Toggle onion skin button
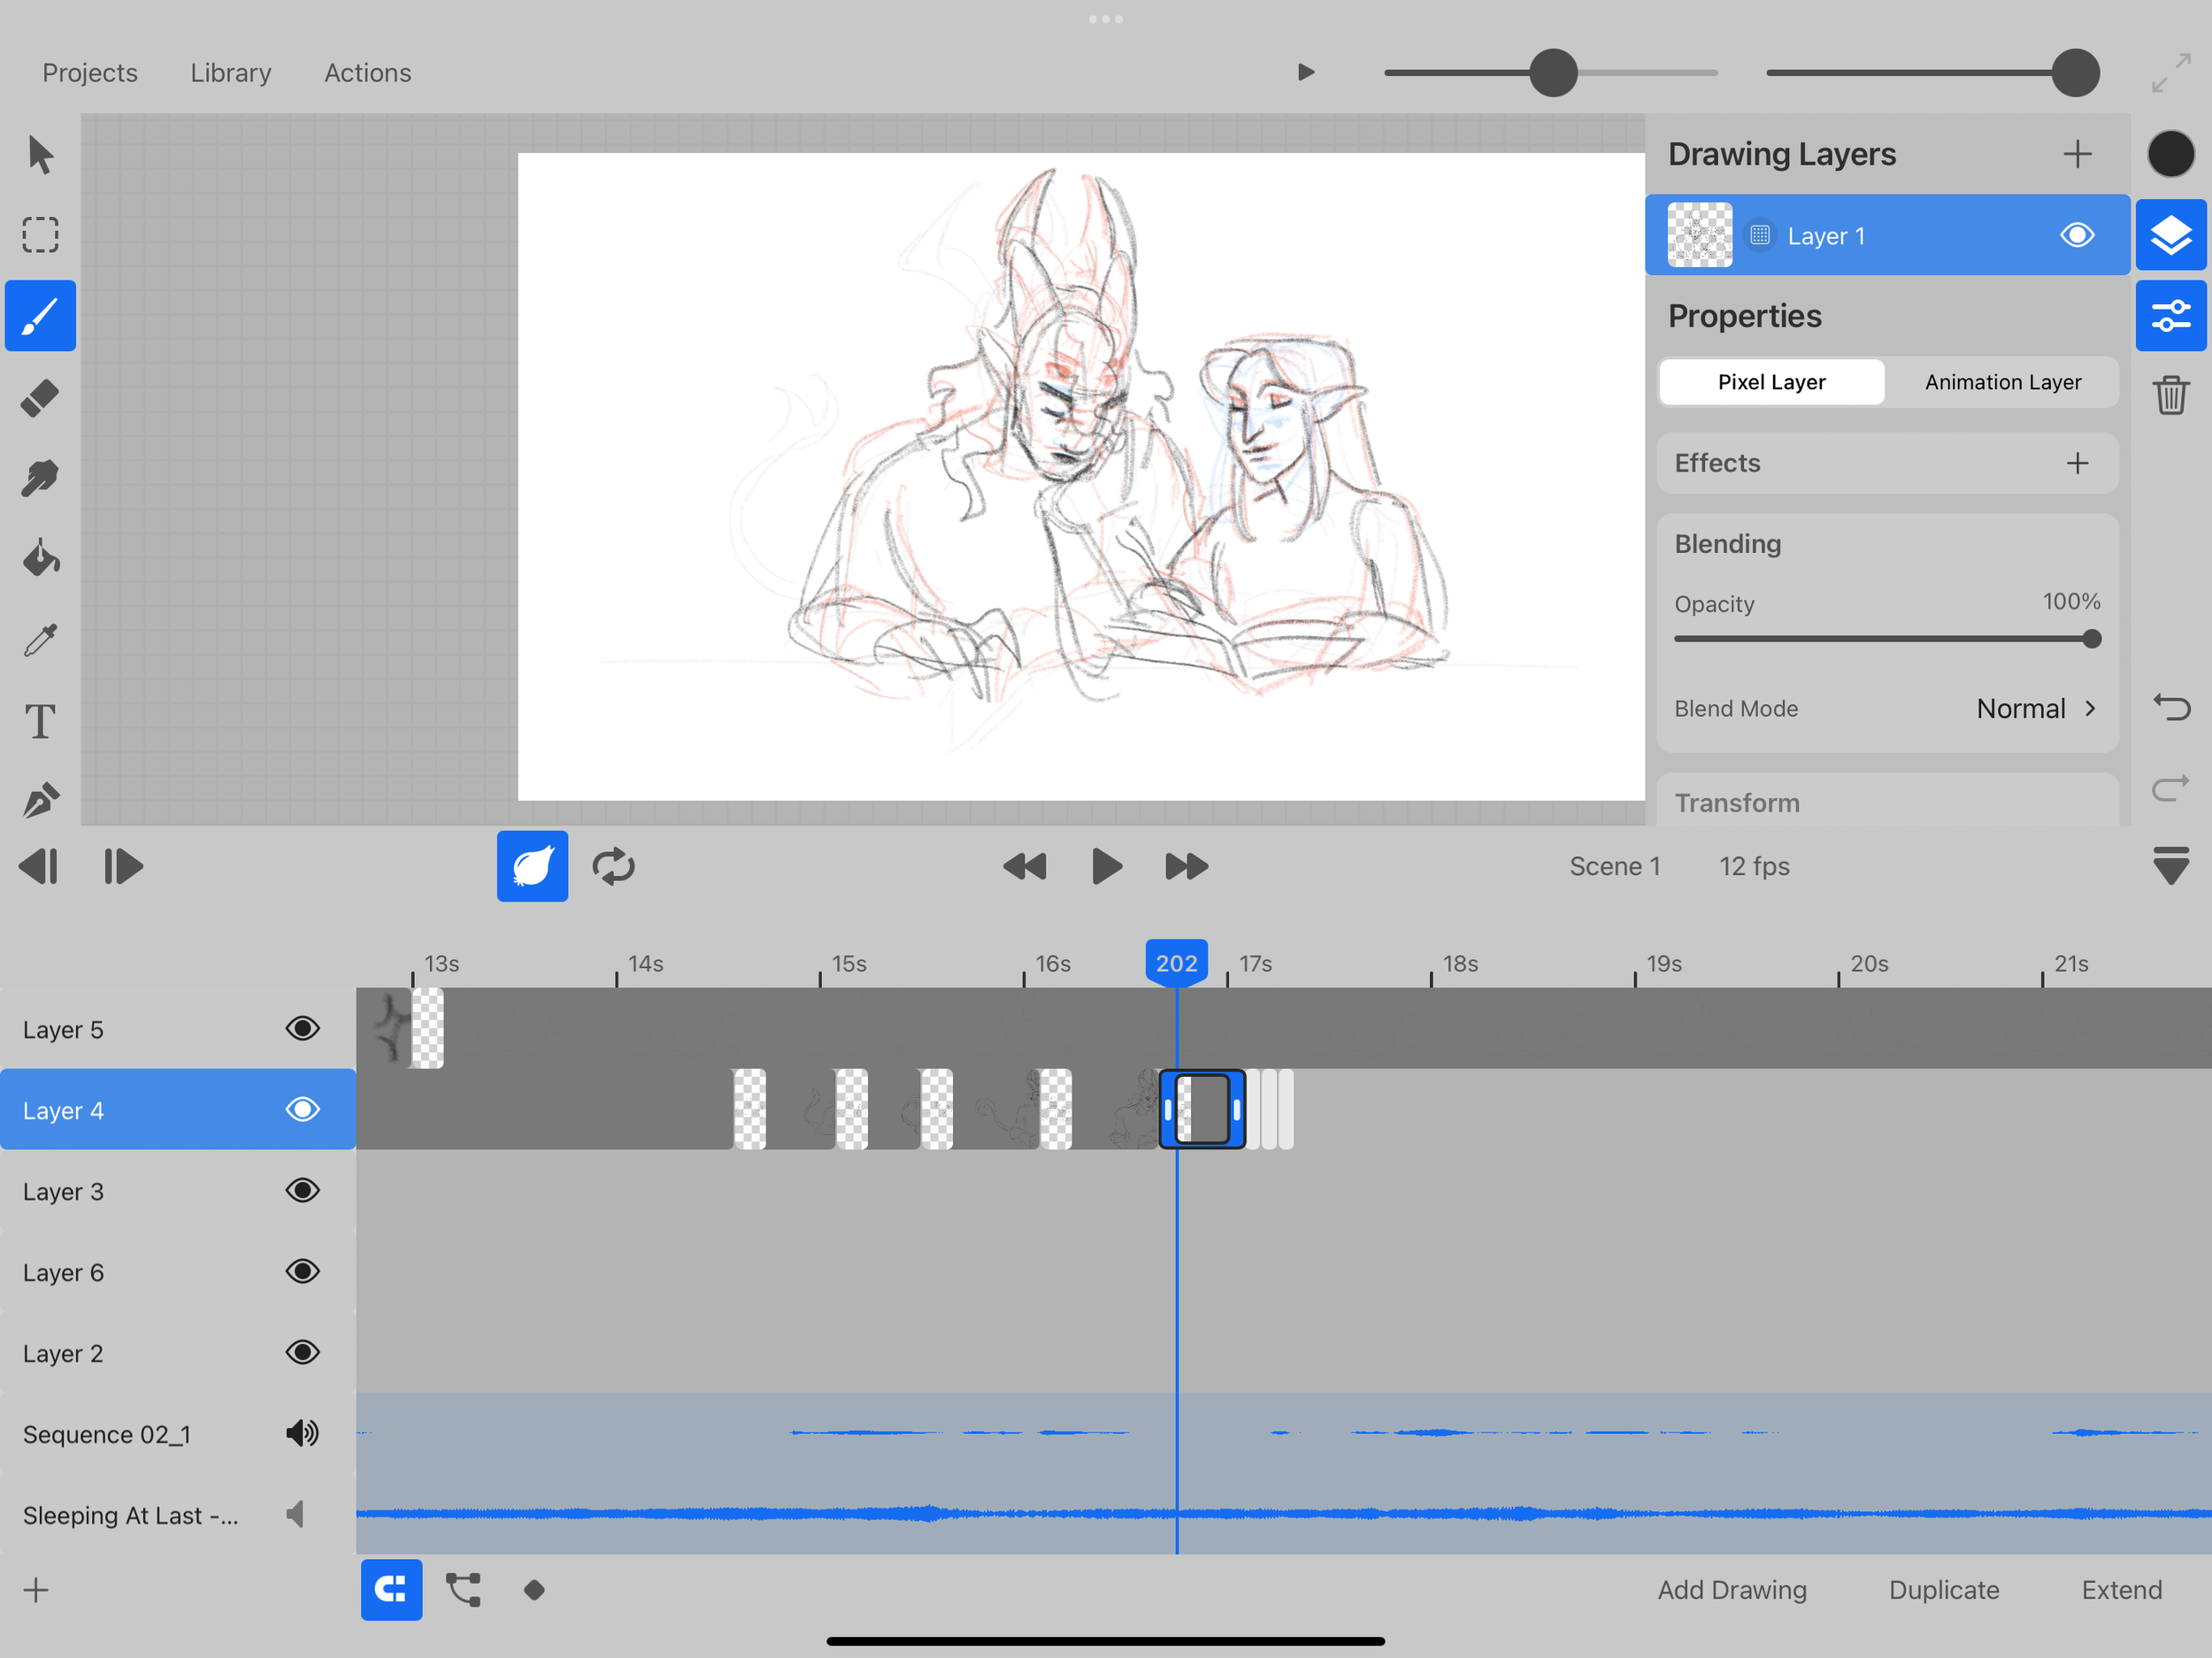The width and height of the screenshot is (2212, 1658). pyautogui.click(x=532, y=866)
